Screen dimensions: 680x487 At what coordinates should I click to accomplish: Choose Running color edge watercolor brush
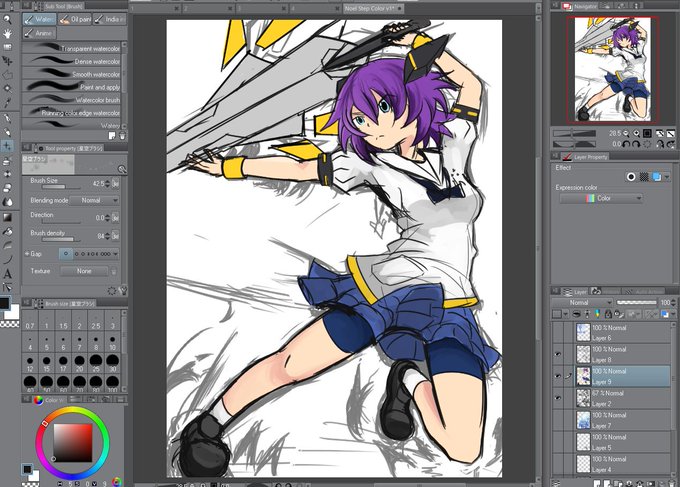[71, 112]
